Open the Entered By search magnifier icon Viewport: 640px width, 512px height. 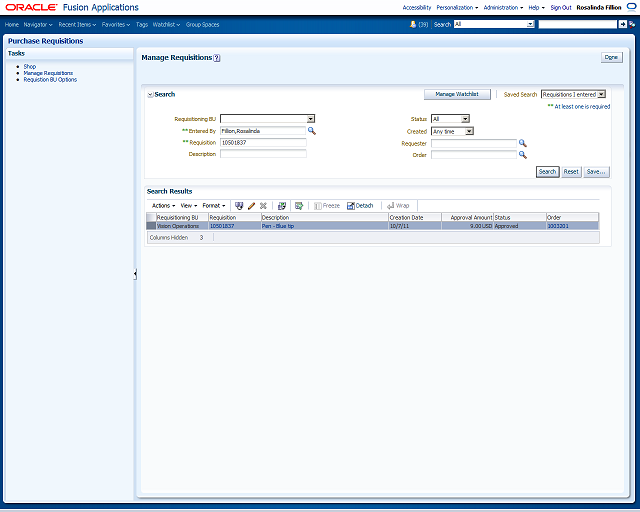pyautogui.click(x=312, y=131)
